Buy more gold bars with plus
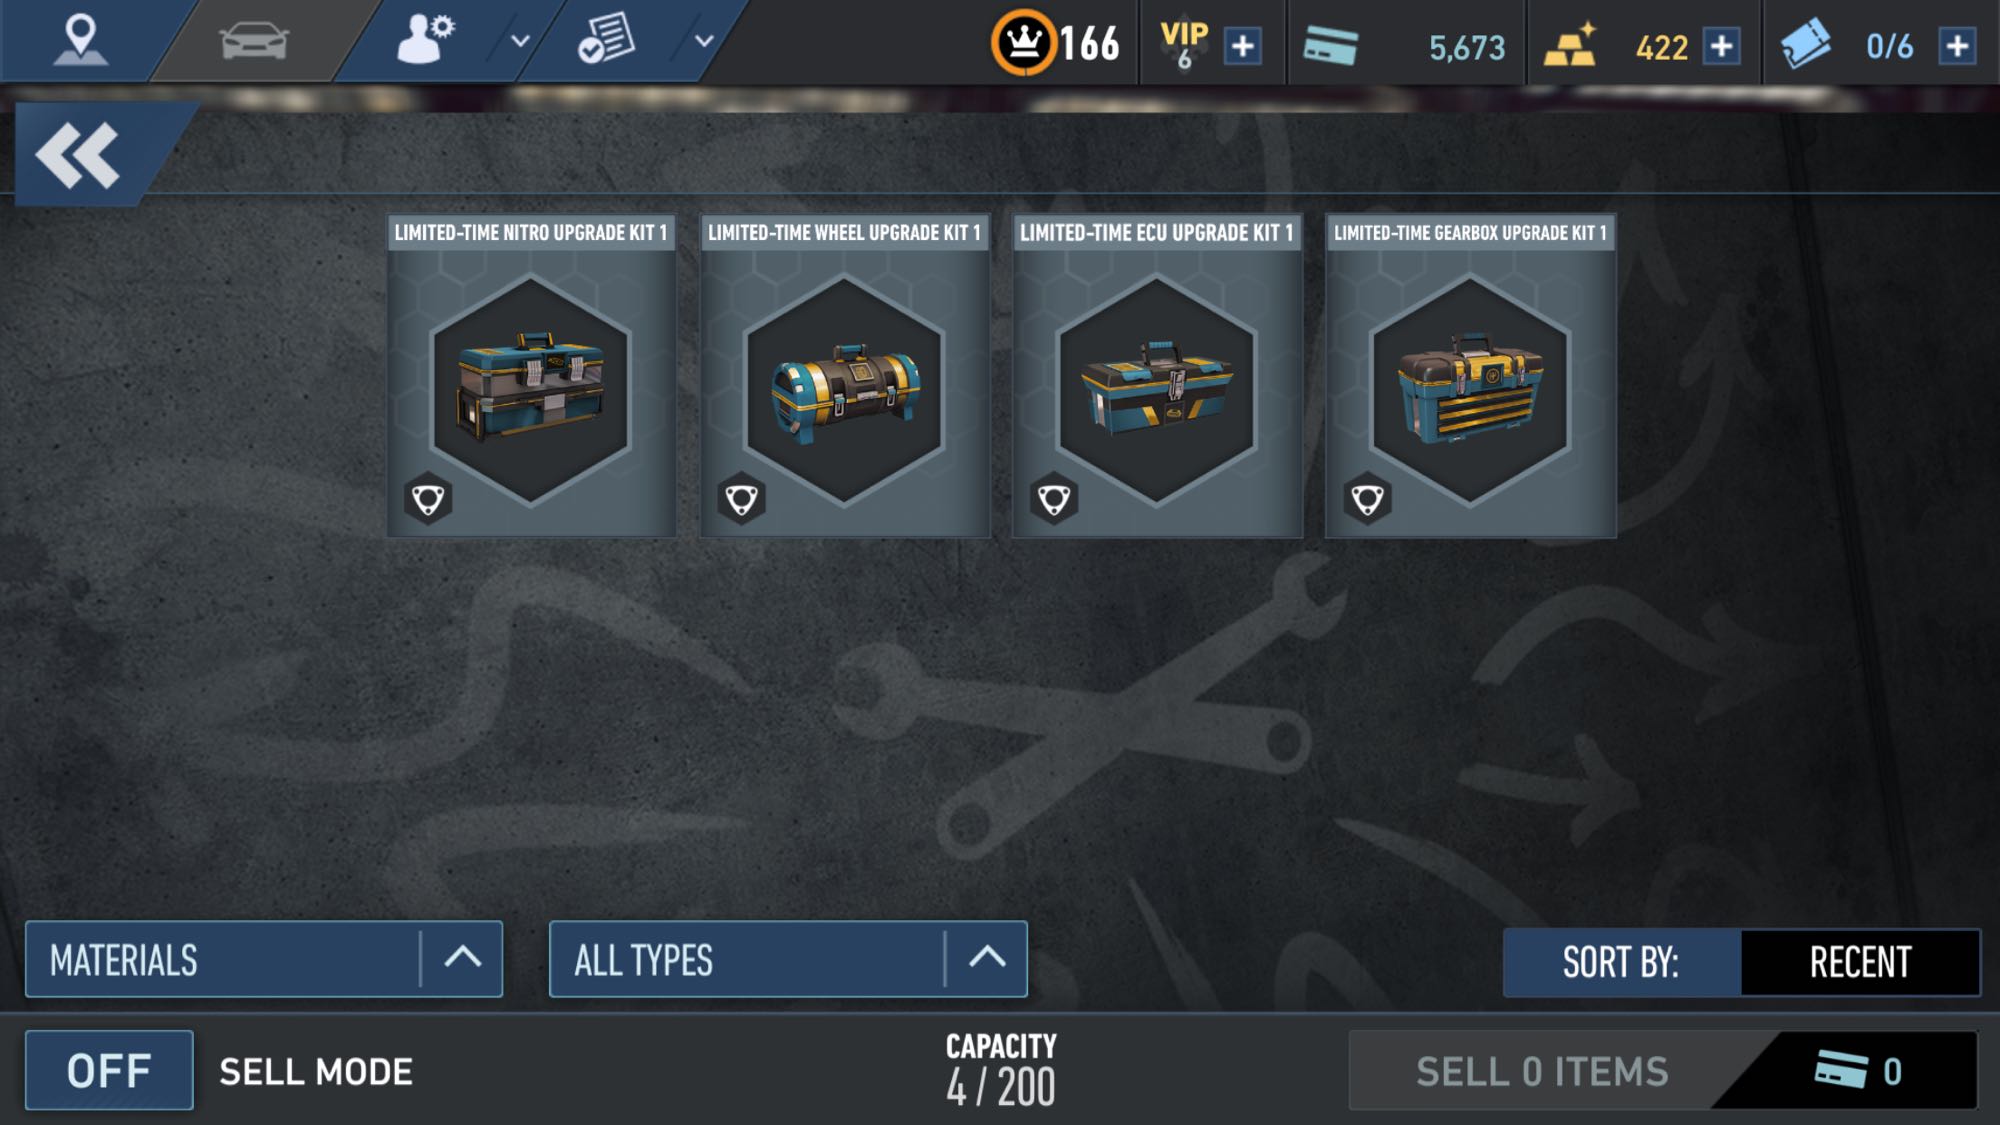This screenshot has height=1125, width=2000. click(1722, 46)
